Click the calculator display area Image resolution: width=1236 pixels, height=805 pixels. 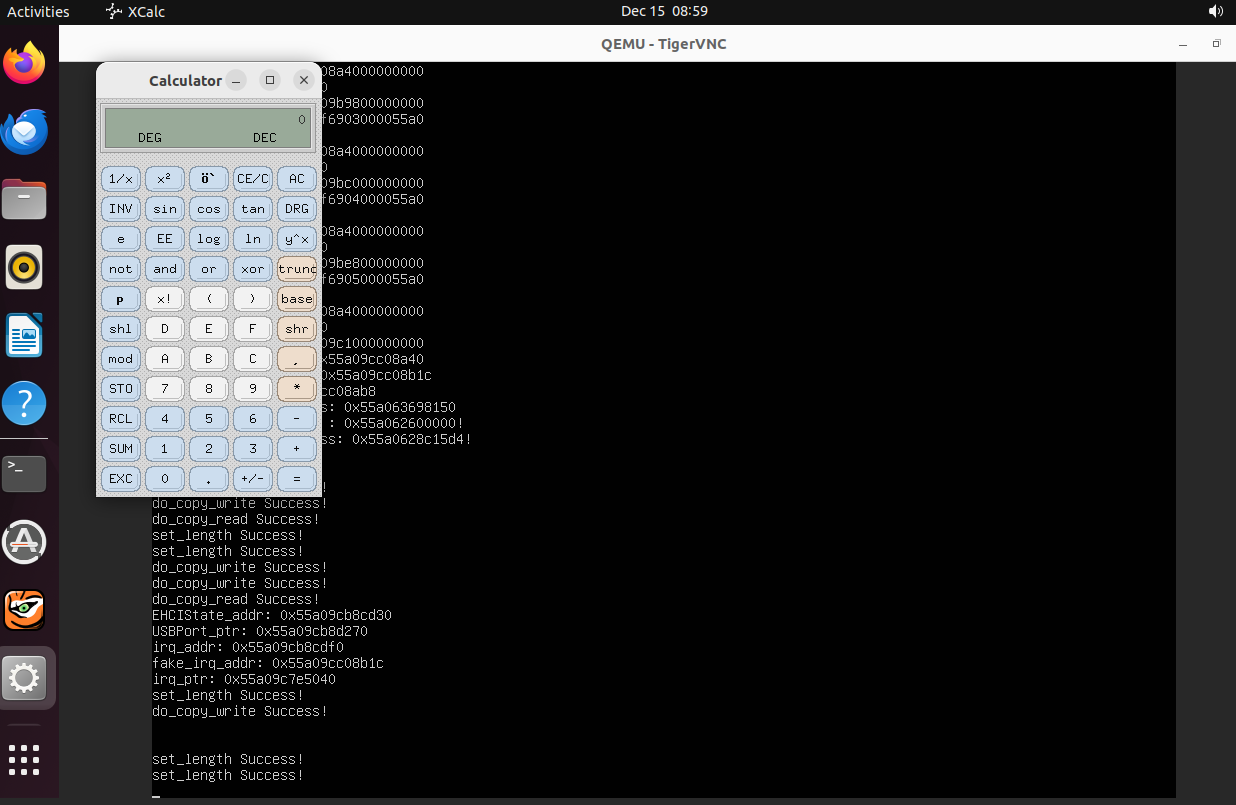pyautogui.click(x=208, y=128)
